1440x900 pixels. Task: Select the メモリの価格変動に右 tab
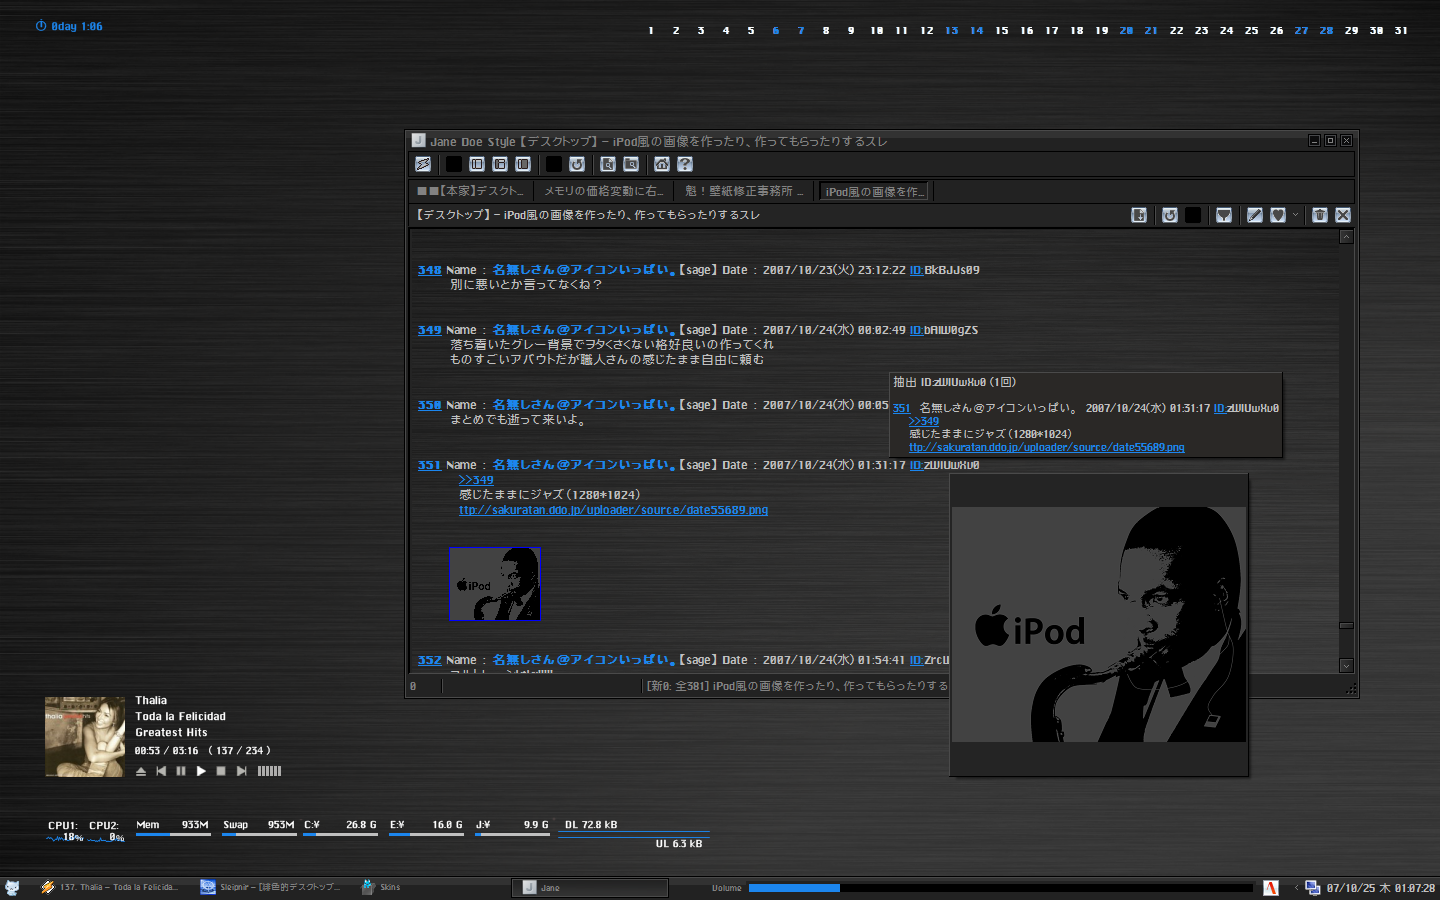(603, 191)
